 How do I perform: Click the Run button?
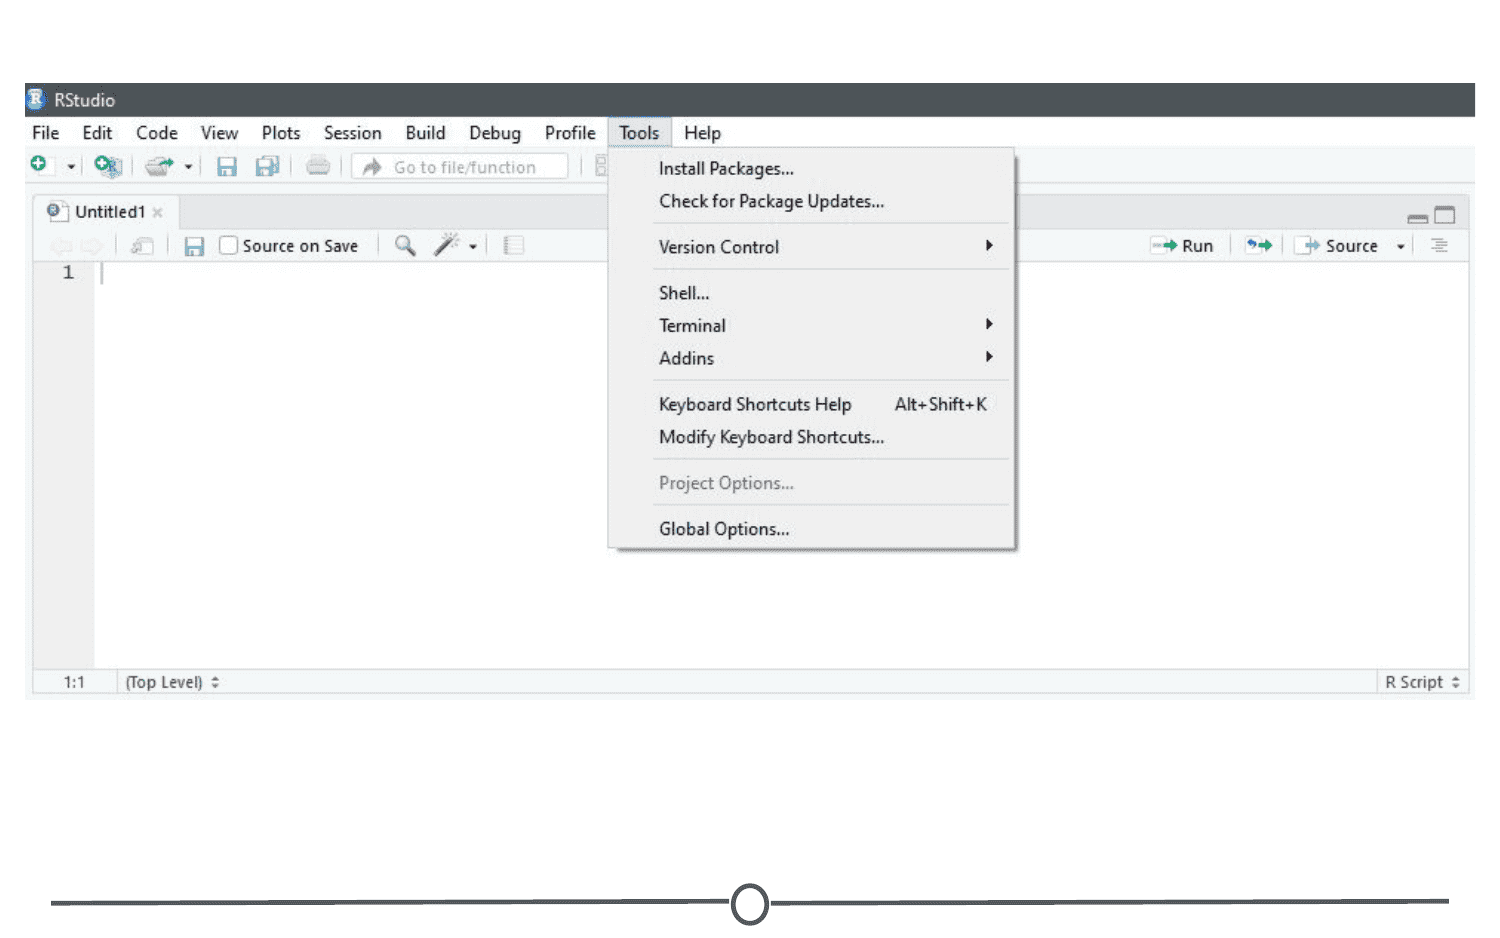[x=1183, y=246]
